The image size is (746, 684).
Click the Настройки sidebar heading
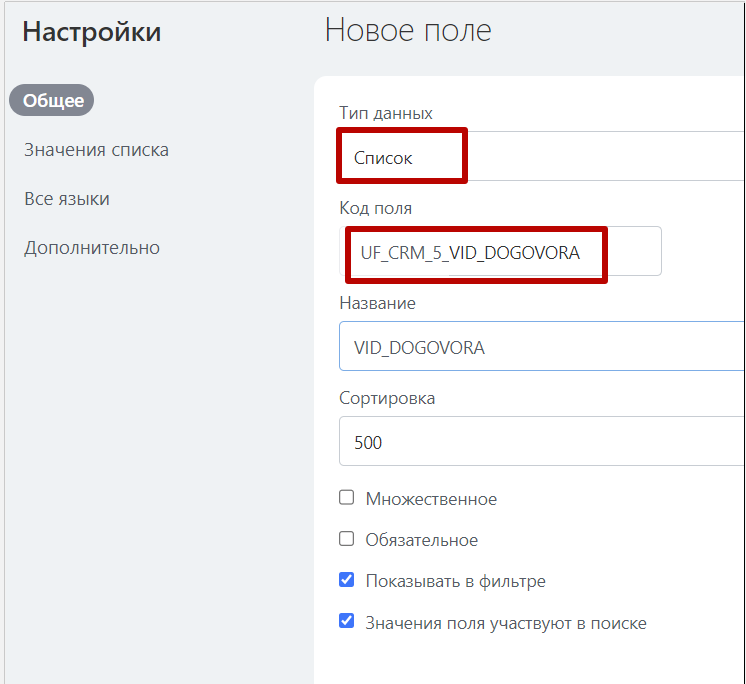point(92,32)
